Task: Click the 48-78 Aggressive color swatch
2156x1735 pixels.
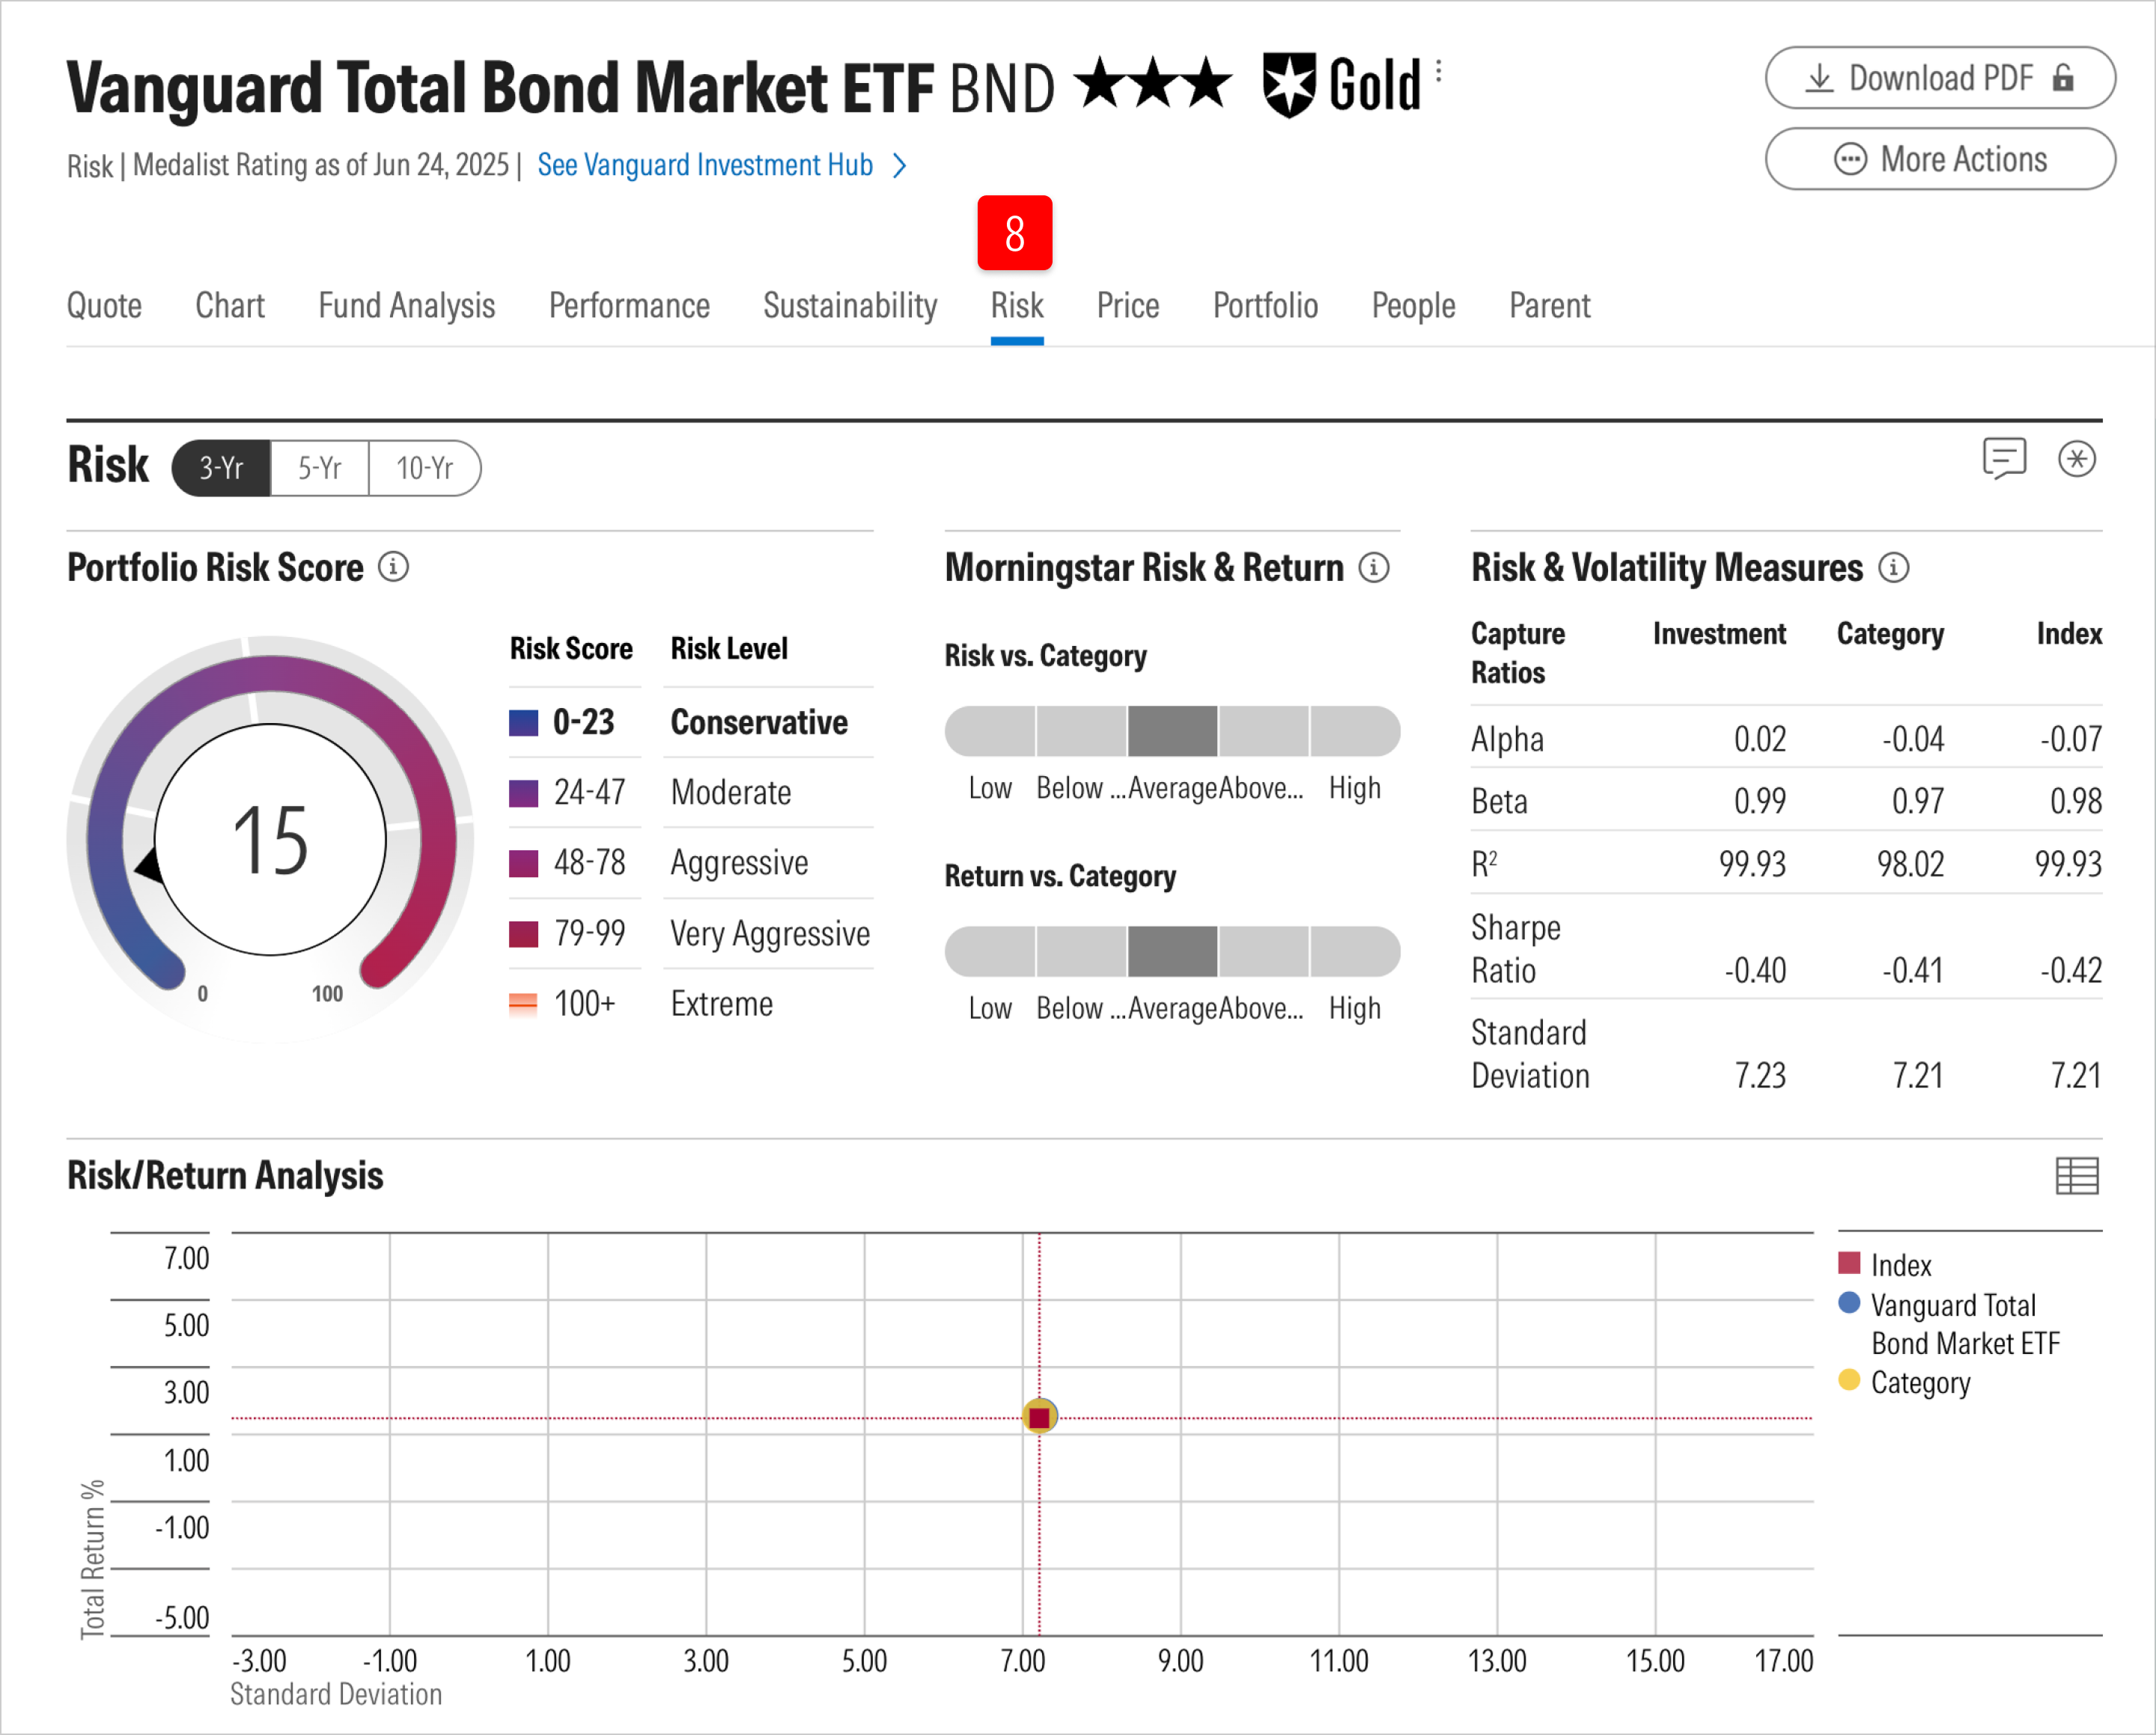Action: [523, 863]
